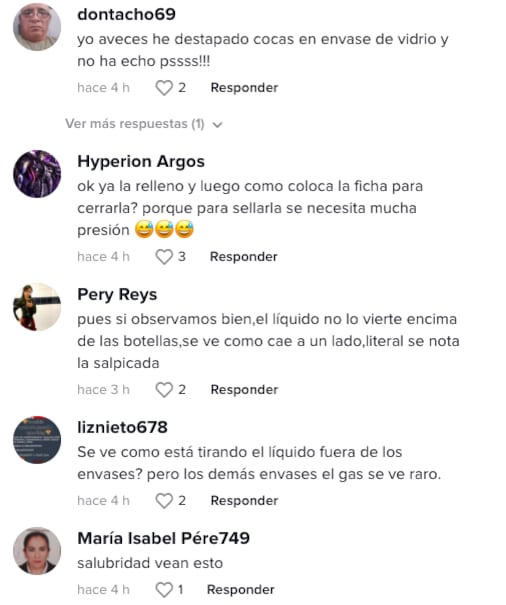View María Isabel Pére749 profile photo
This screenshot has width=506, height=605.
coord(37,551)
